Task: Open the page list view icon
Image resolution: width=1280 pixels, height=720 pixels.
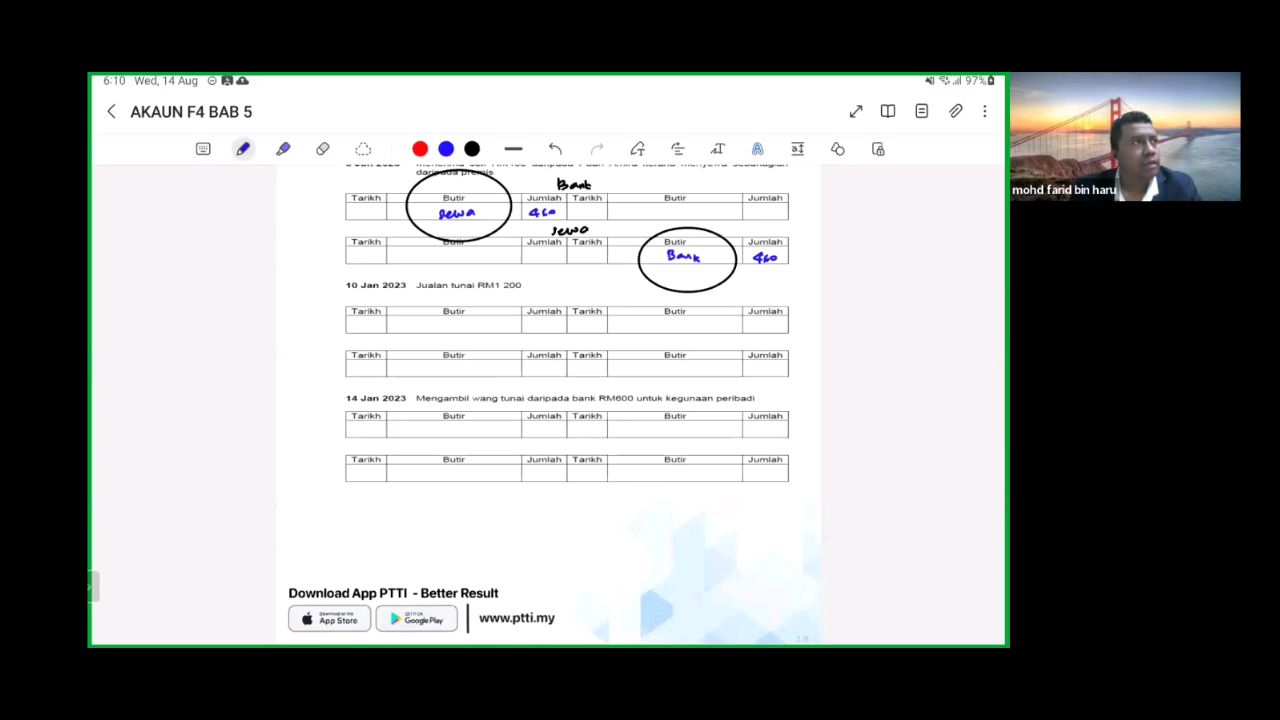Action: coord(922,112)
